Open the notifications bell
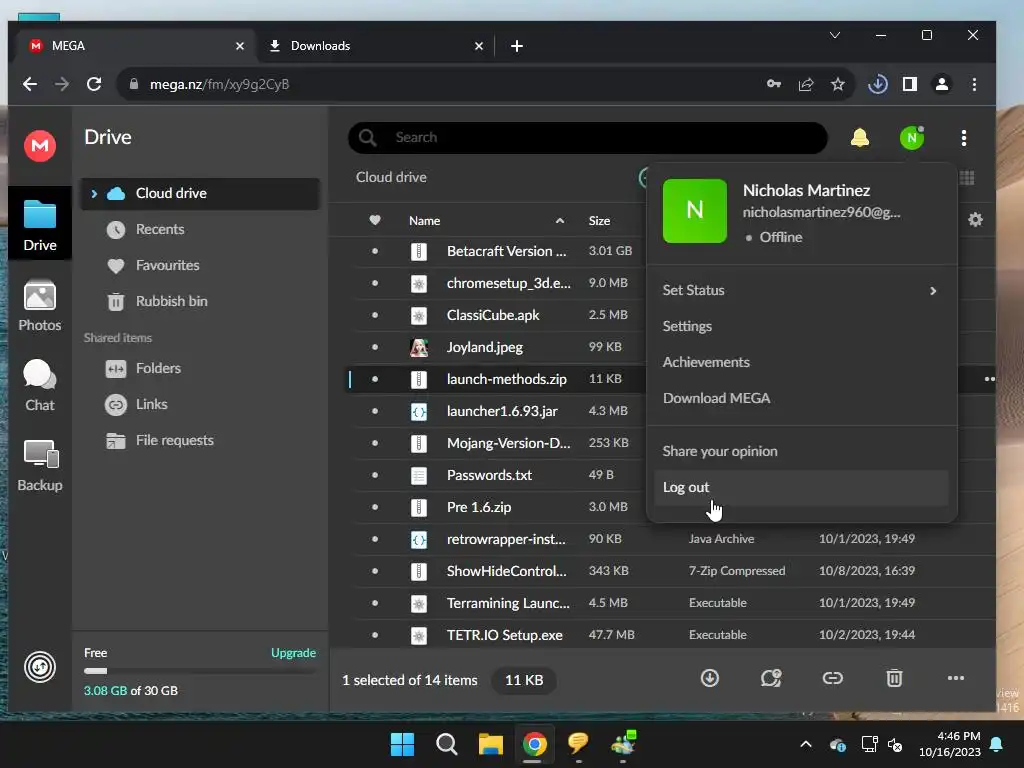This screenshot has width=1024, height=768. (859, 138)
